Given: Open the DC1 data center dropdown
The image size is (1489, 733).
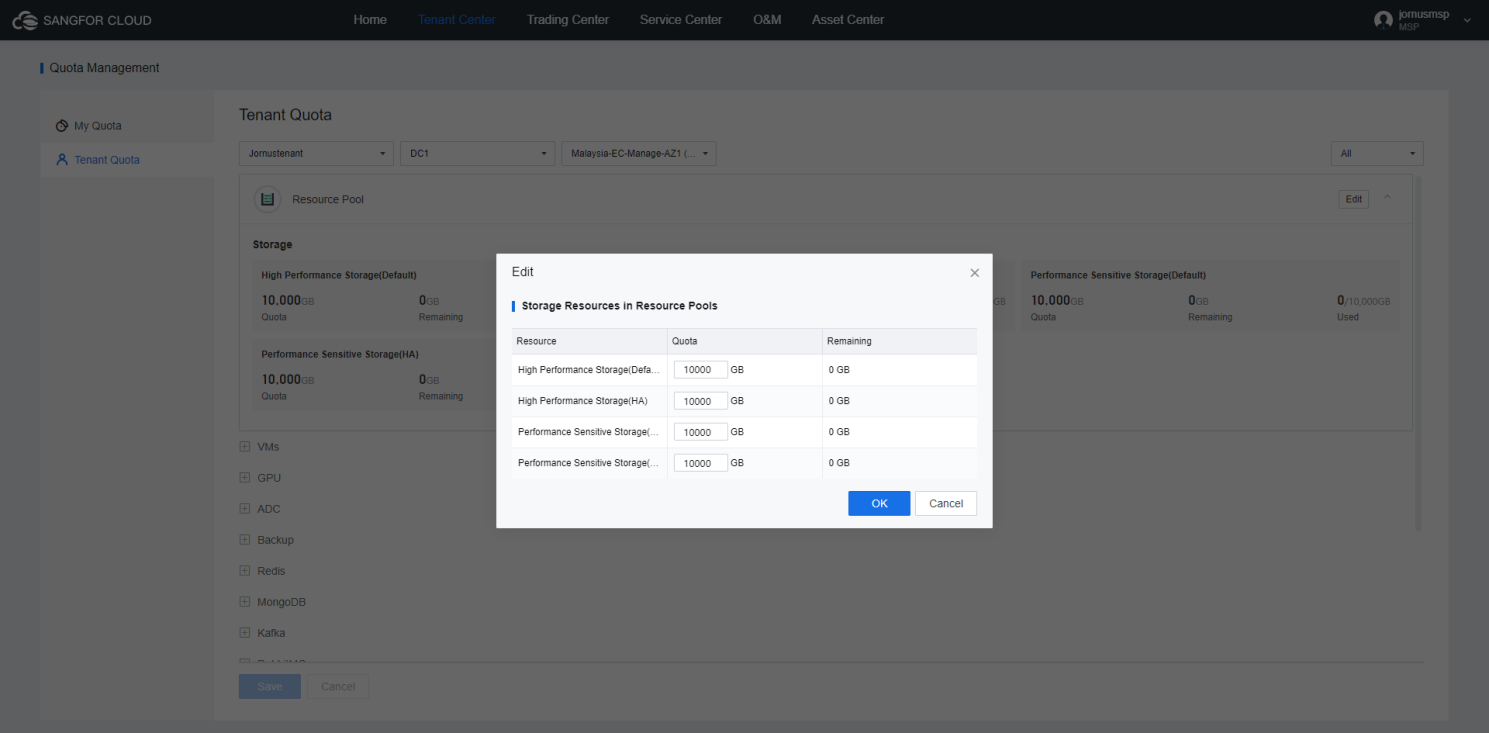Looking at the screenshot, I should pyautogui.click(x=478, y=154).
